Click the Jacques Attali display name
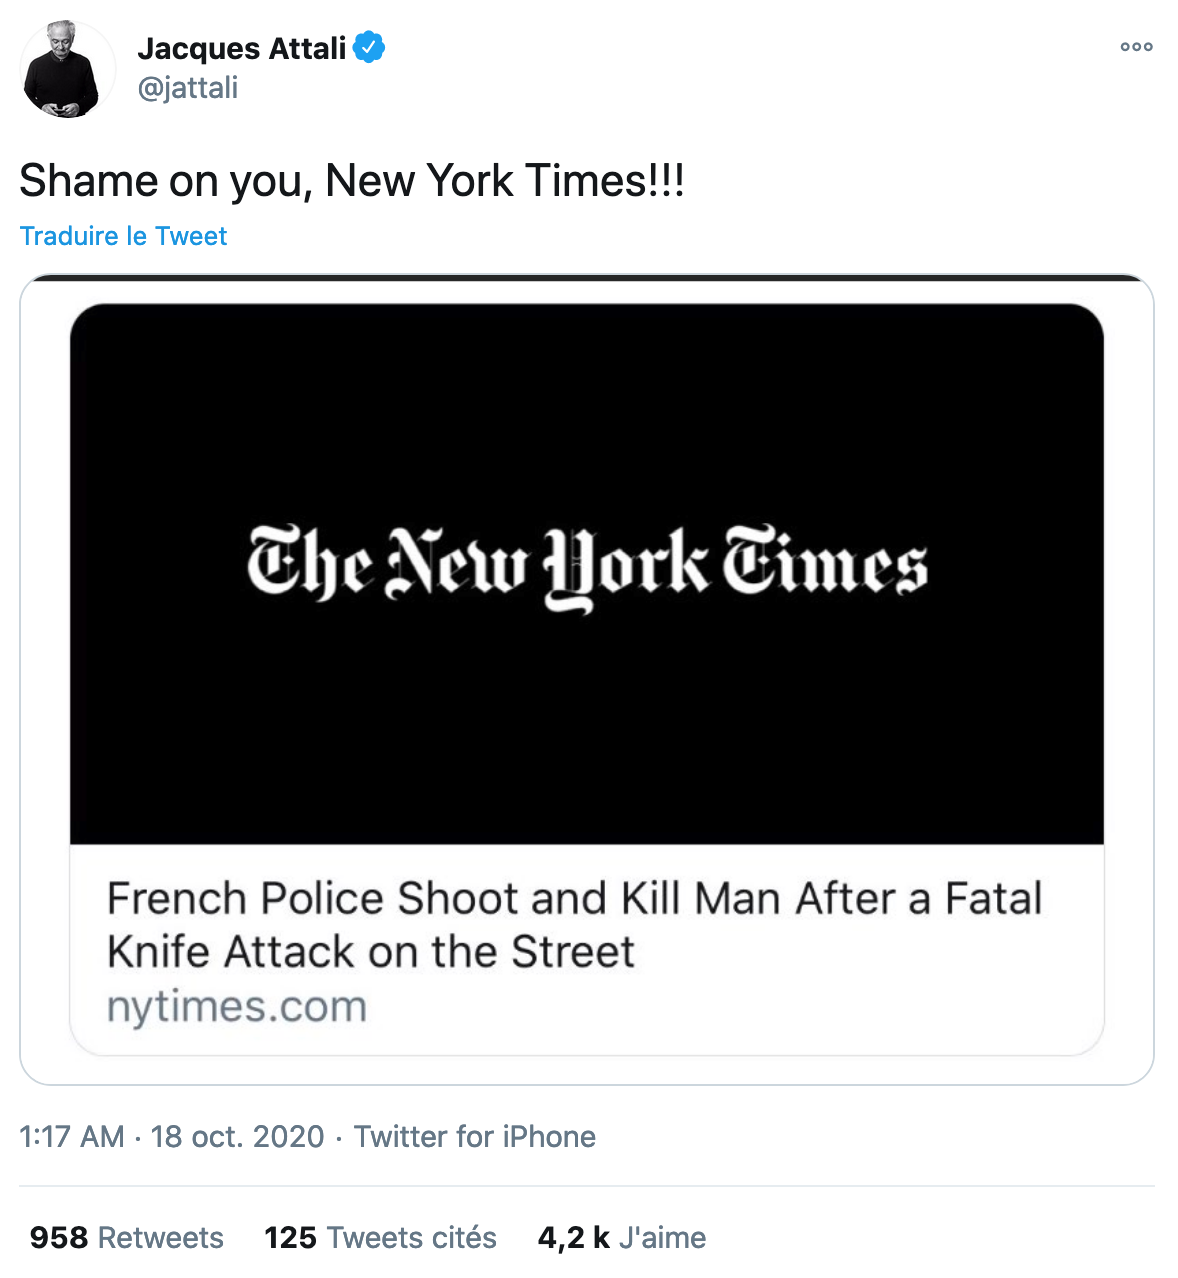Screen dimensions: 1178x1278 [241, 48]
